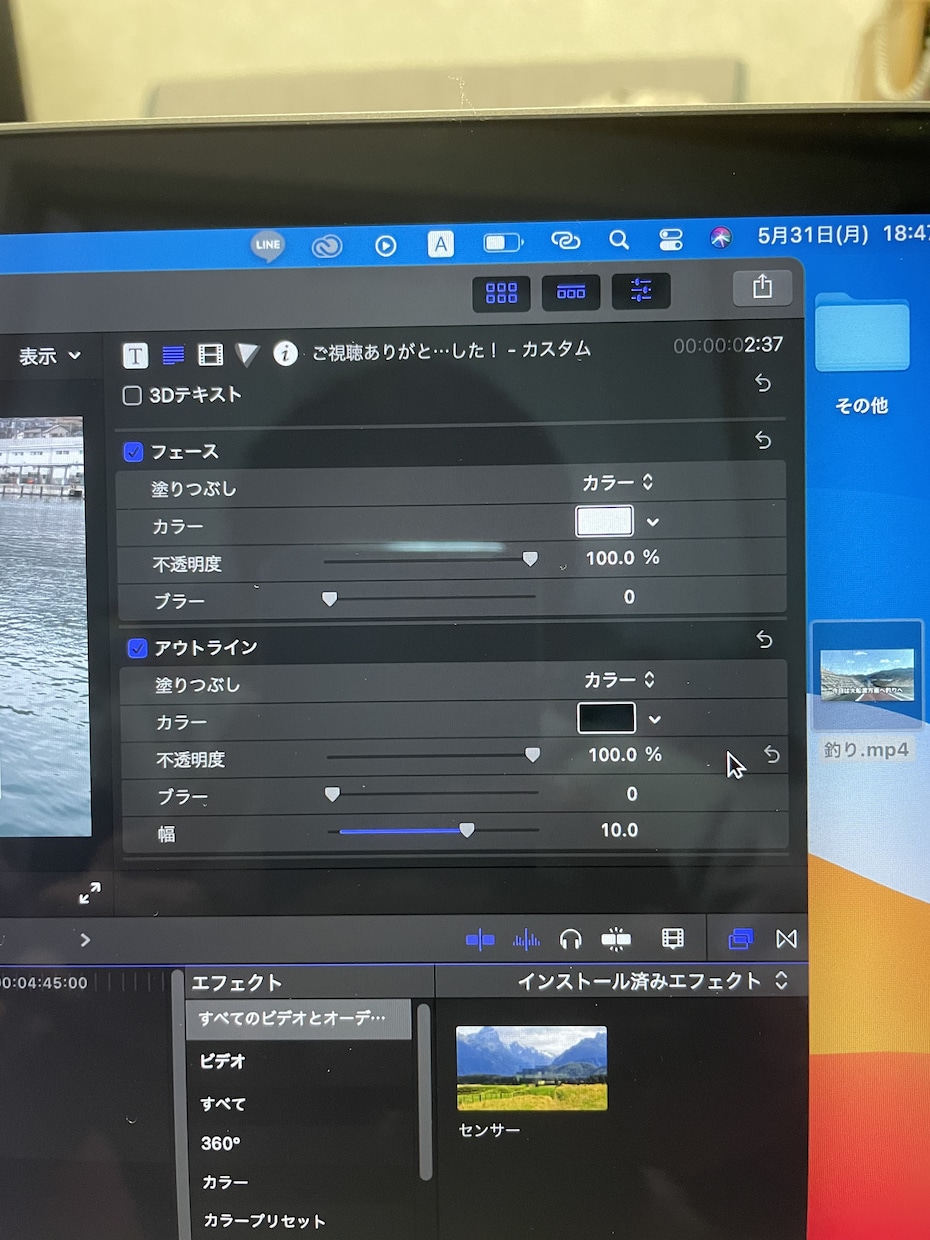Toggle solo headphones icon

(x=571, y=939)
